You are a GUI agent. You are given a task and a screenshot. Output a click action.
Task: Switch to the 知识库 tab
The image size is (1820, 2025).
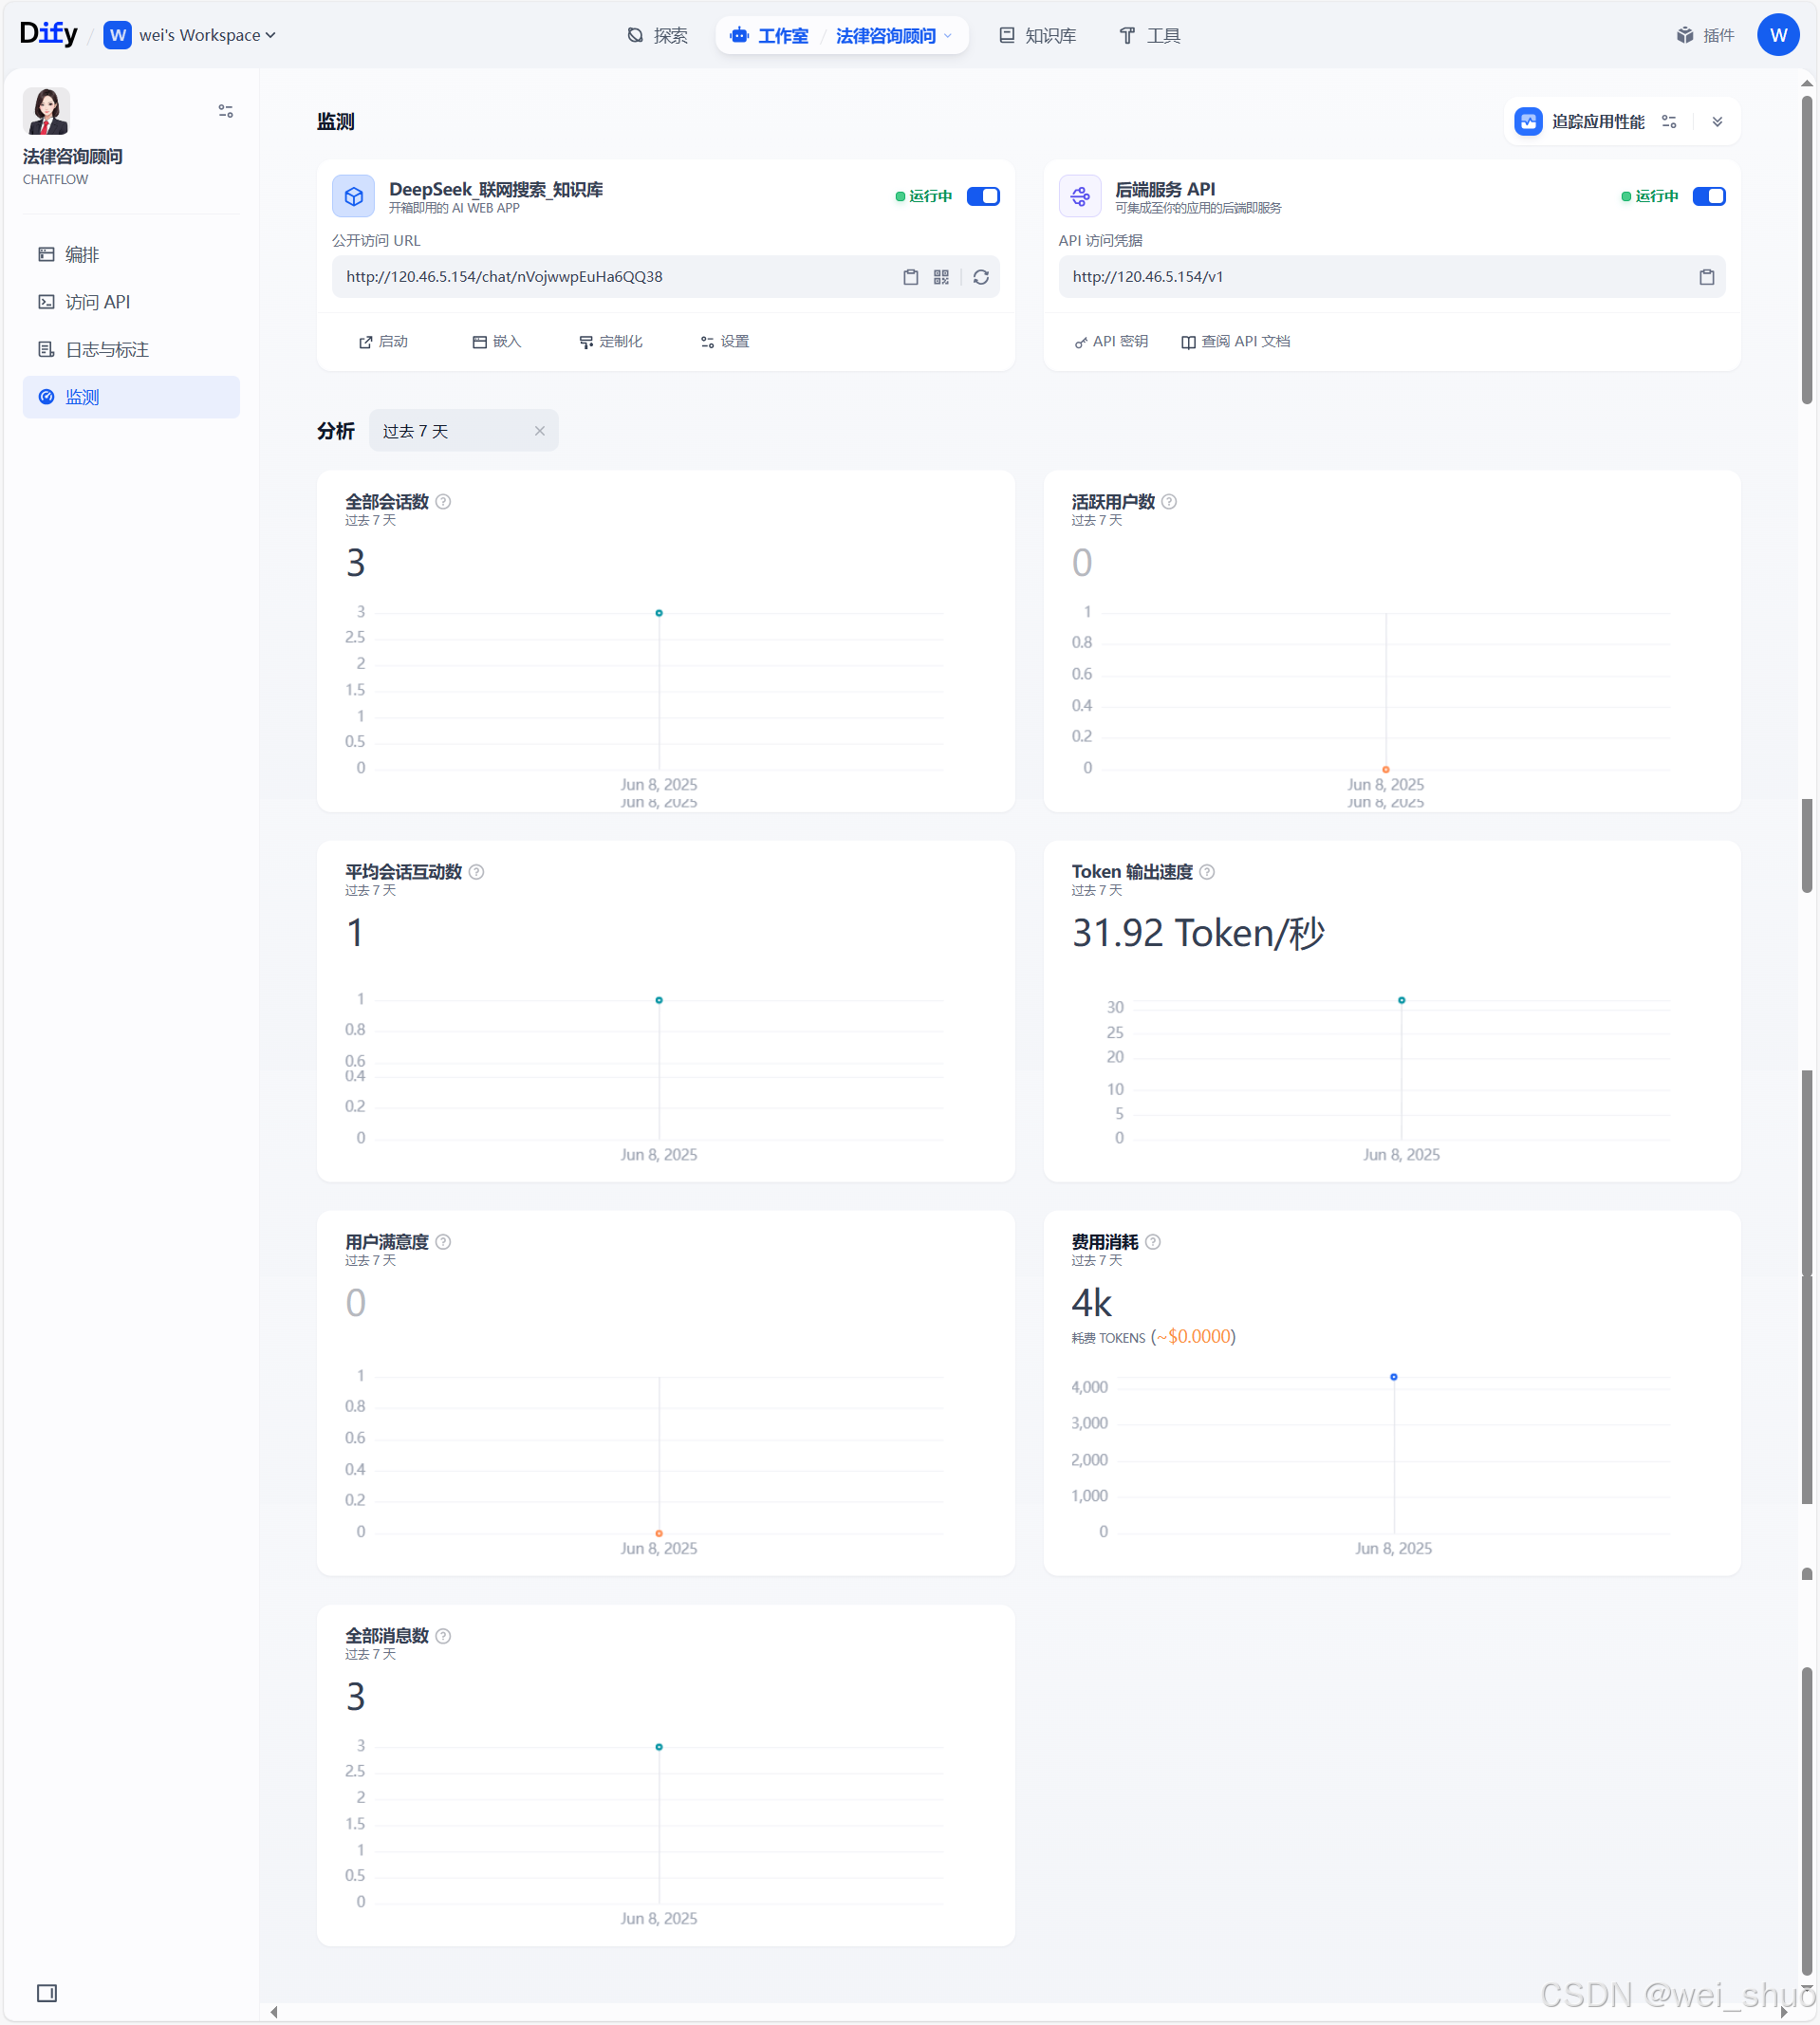pyautogui.click(x=1038, y=35)
